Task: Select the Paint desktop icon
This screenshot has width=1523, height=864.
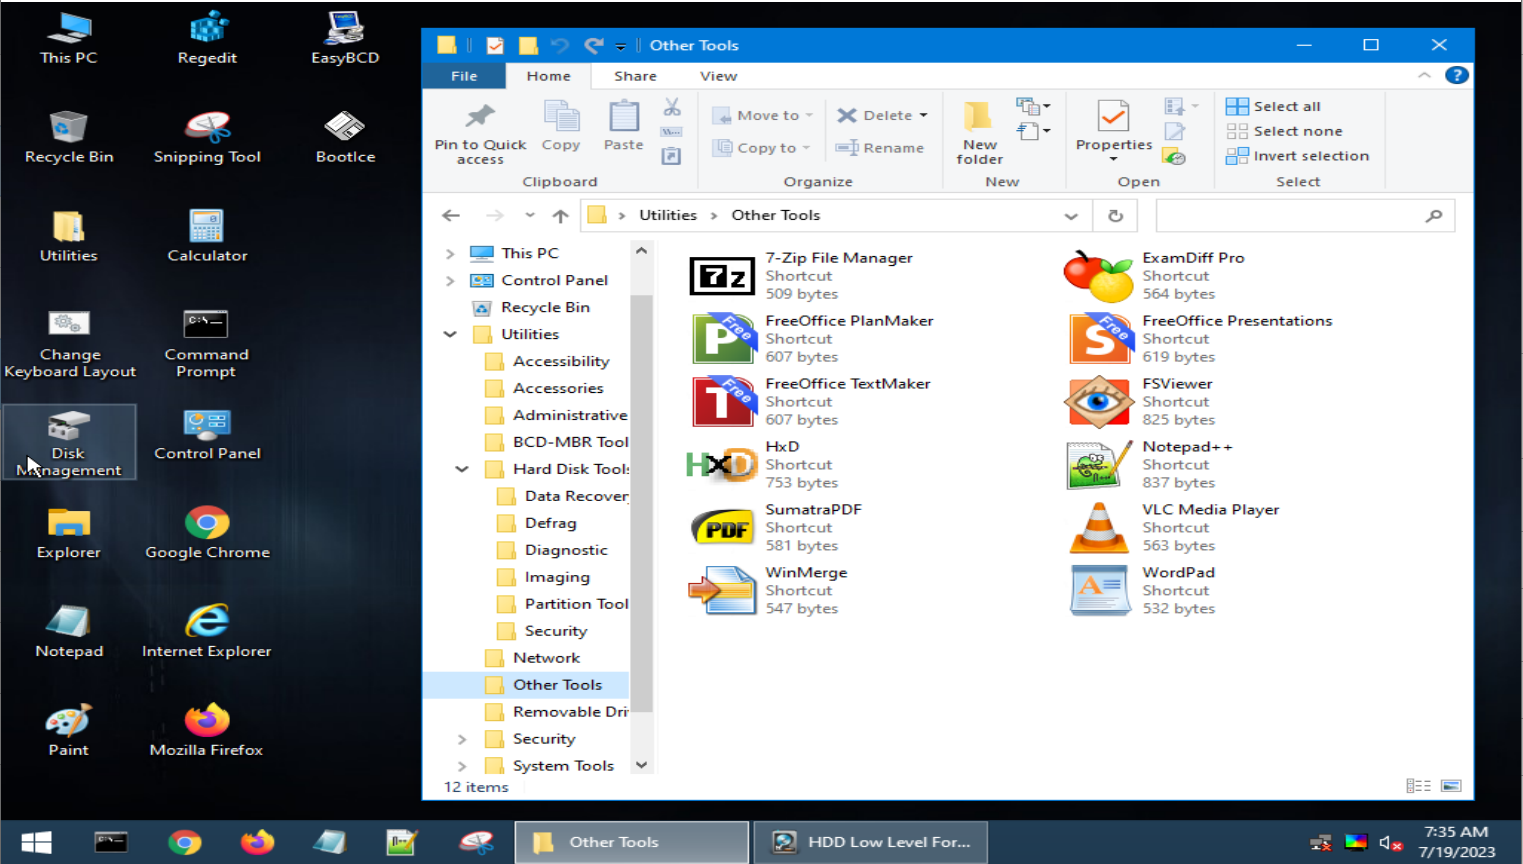Action: tap(69, 730)
